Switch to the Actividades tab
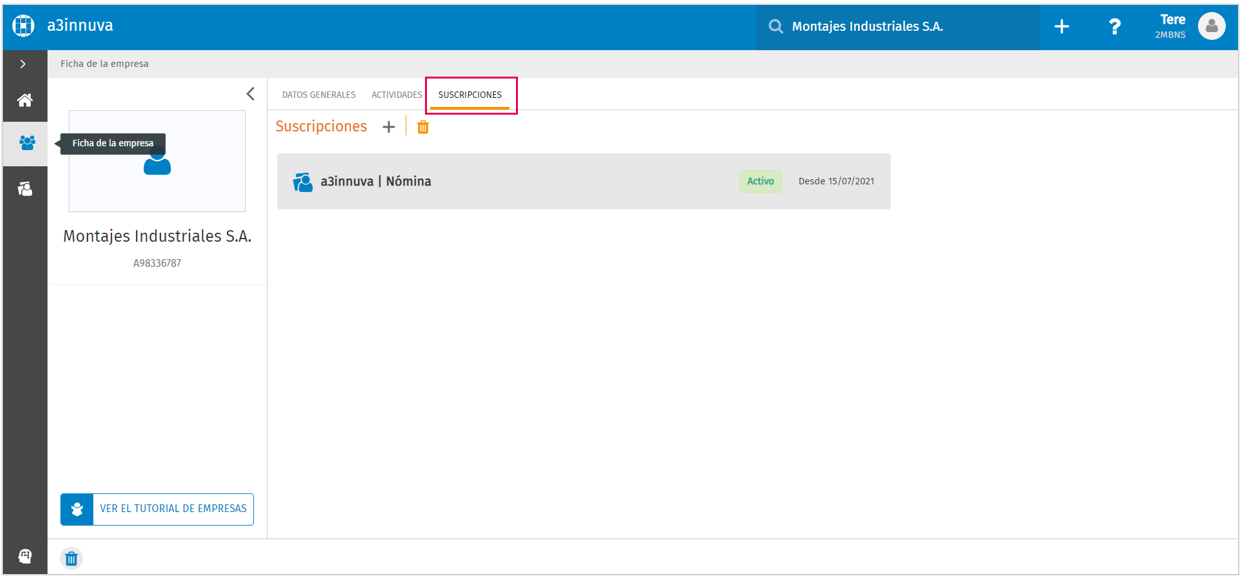 [x=397, y=95]
